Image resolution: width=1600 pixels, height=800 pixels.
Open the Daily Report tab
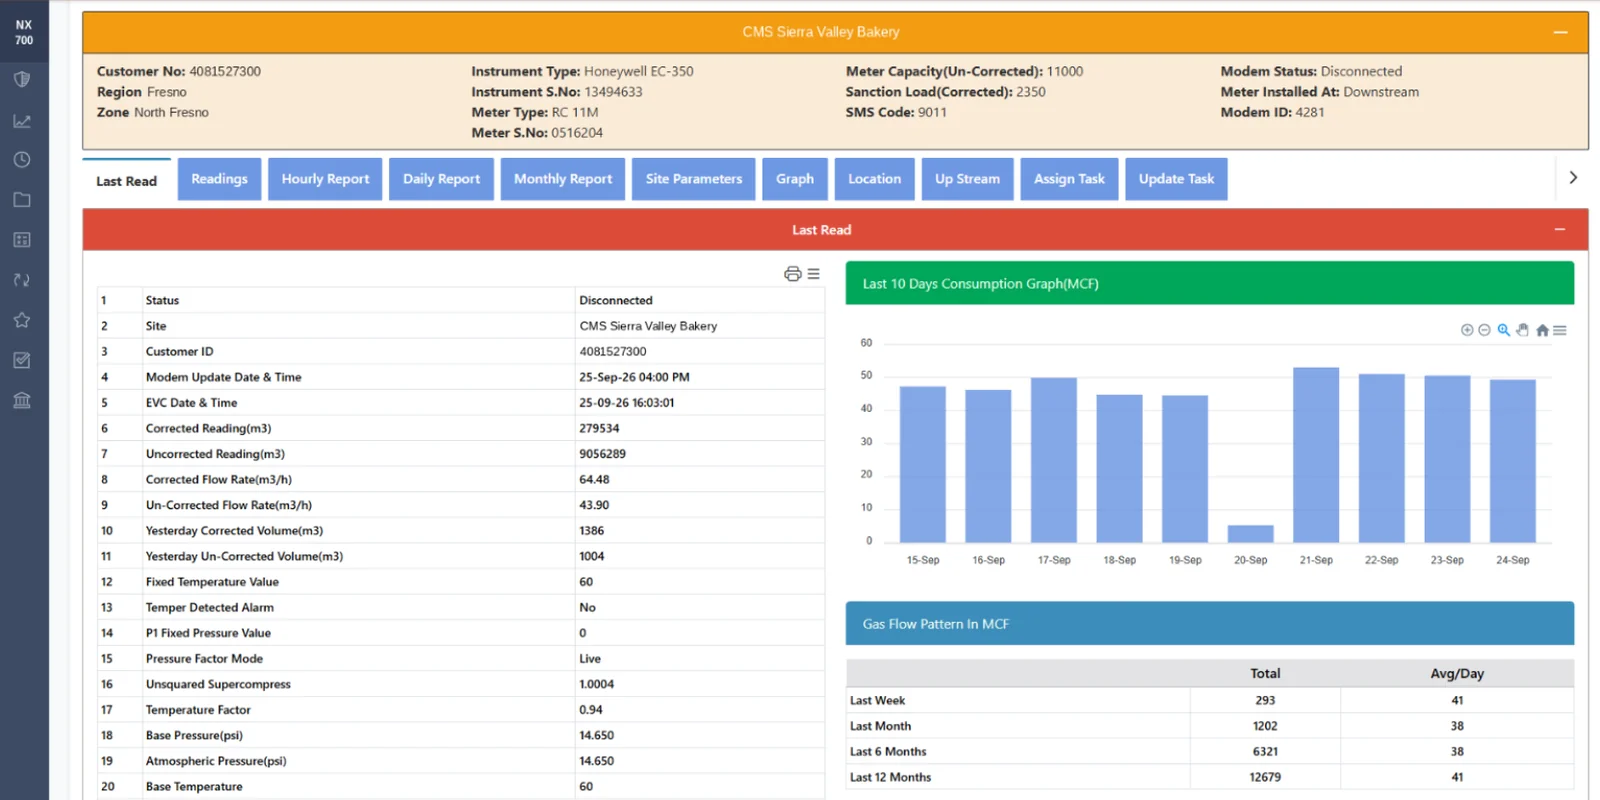click(442, 179)
